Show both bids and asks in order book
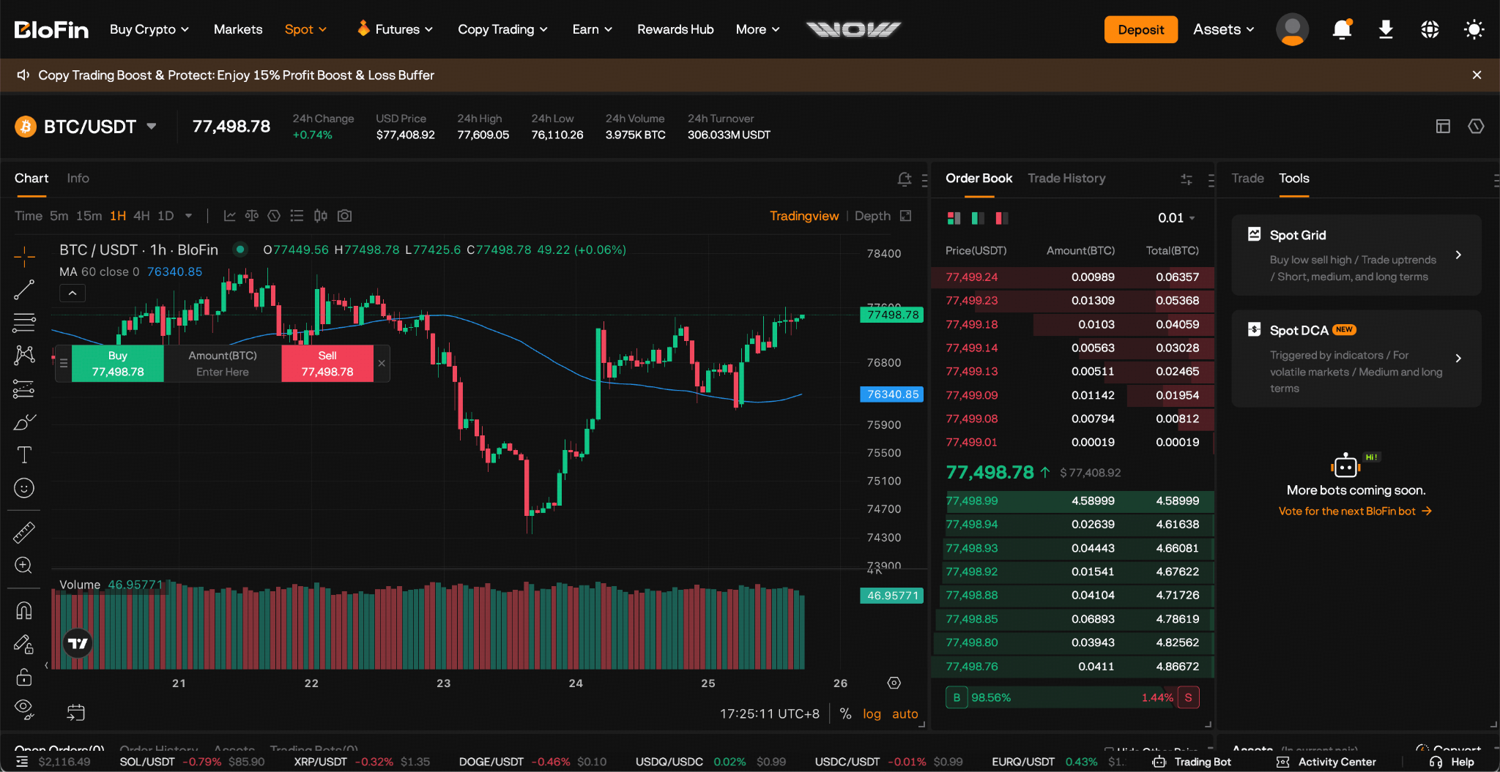 click(x=954, y=218)
